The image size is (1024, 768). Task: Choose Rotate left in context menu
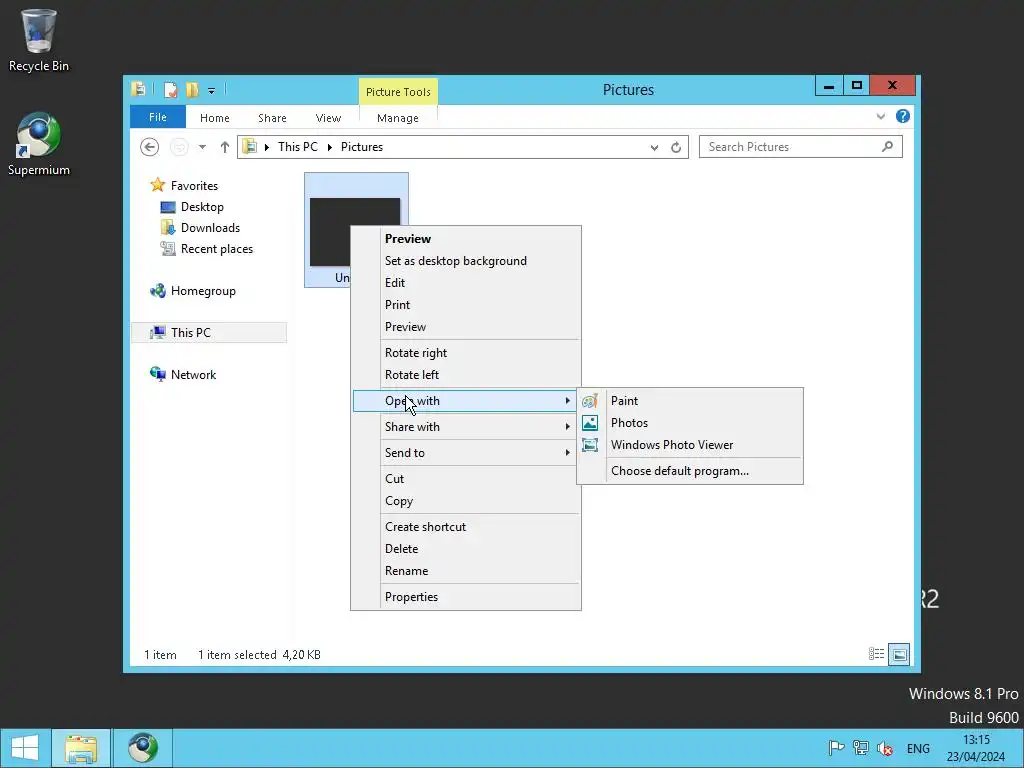tap(466, 375)
